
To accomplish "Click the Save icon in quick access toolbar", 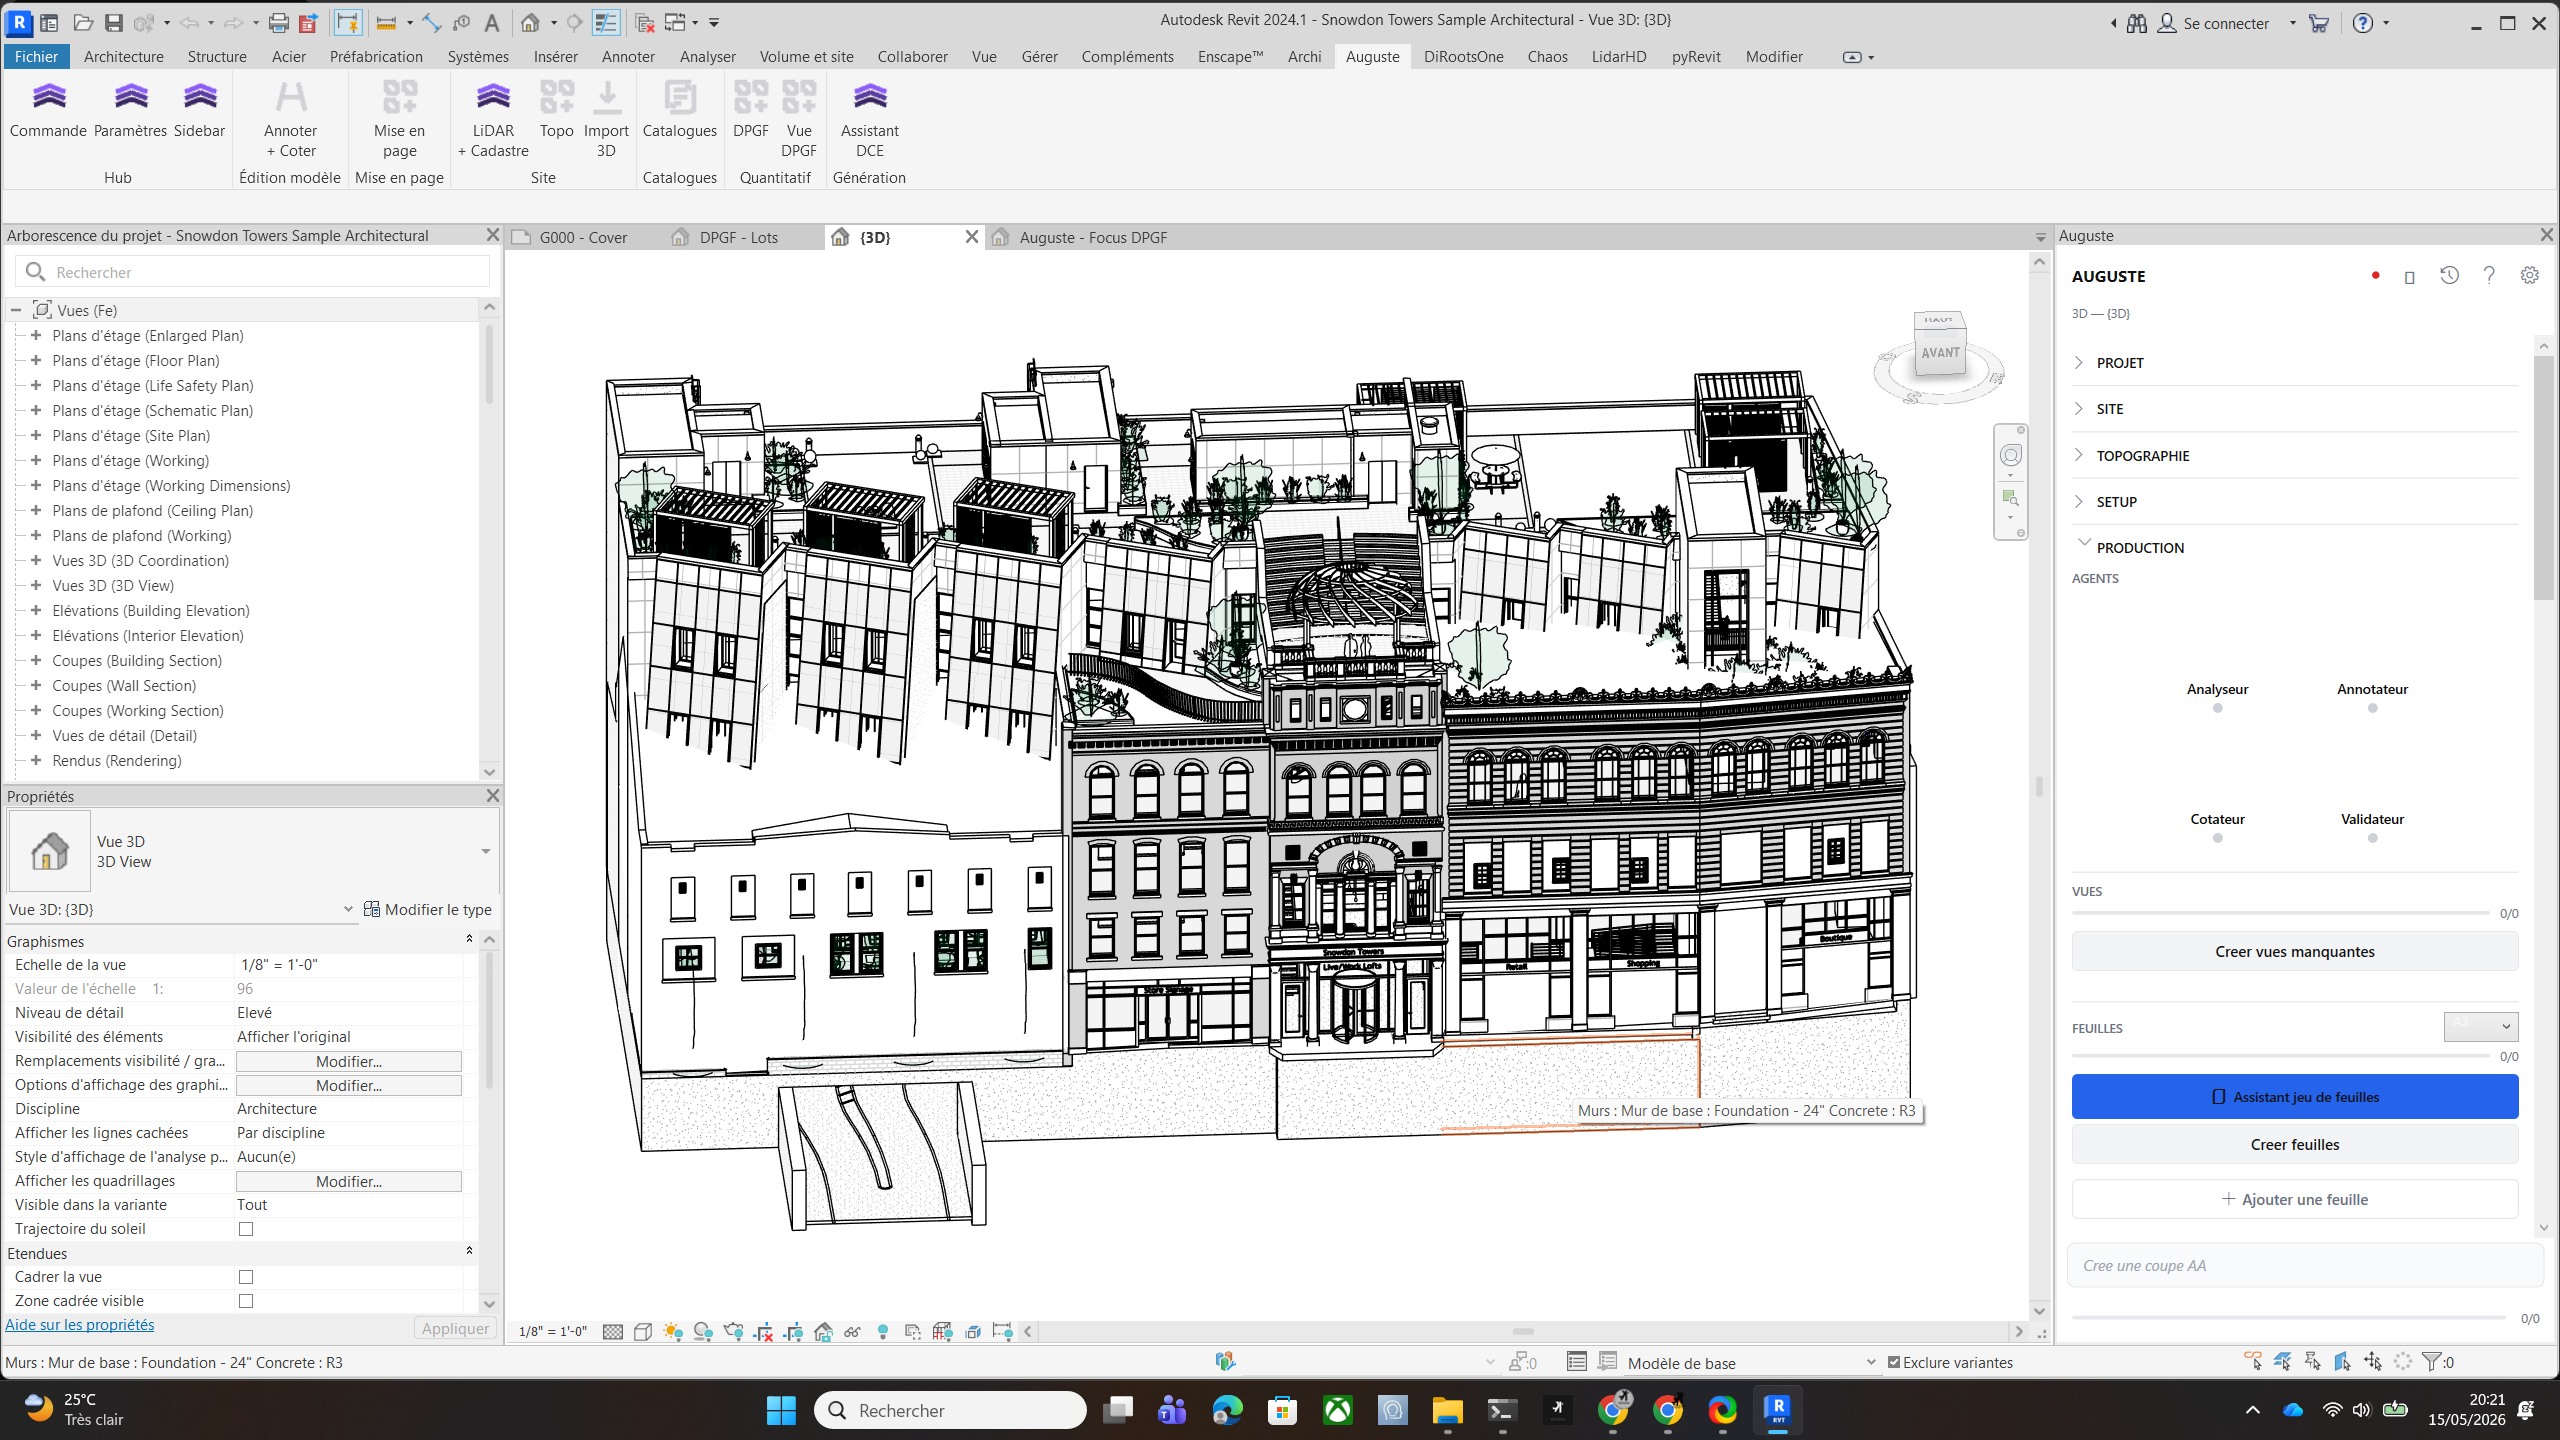I will (114, 22).
